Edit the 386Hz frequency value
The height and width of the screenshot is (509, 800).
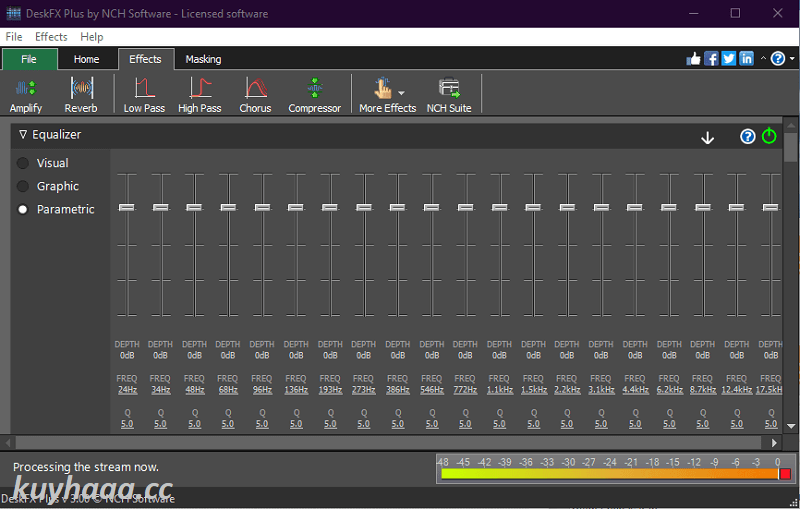[x=397, y=390]
